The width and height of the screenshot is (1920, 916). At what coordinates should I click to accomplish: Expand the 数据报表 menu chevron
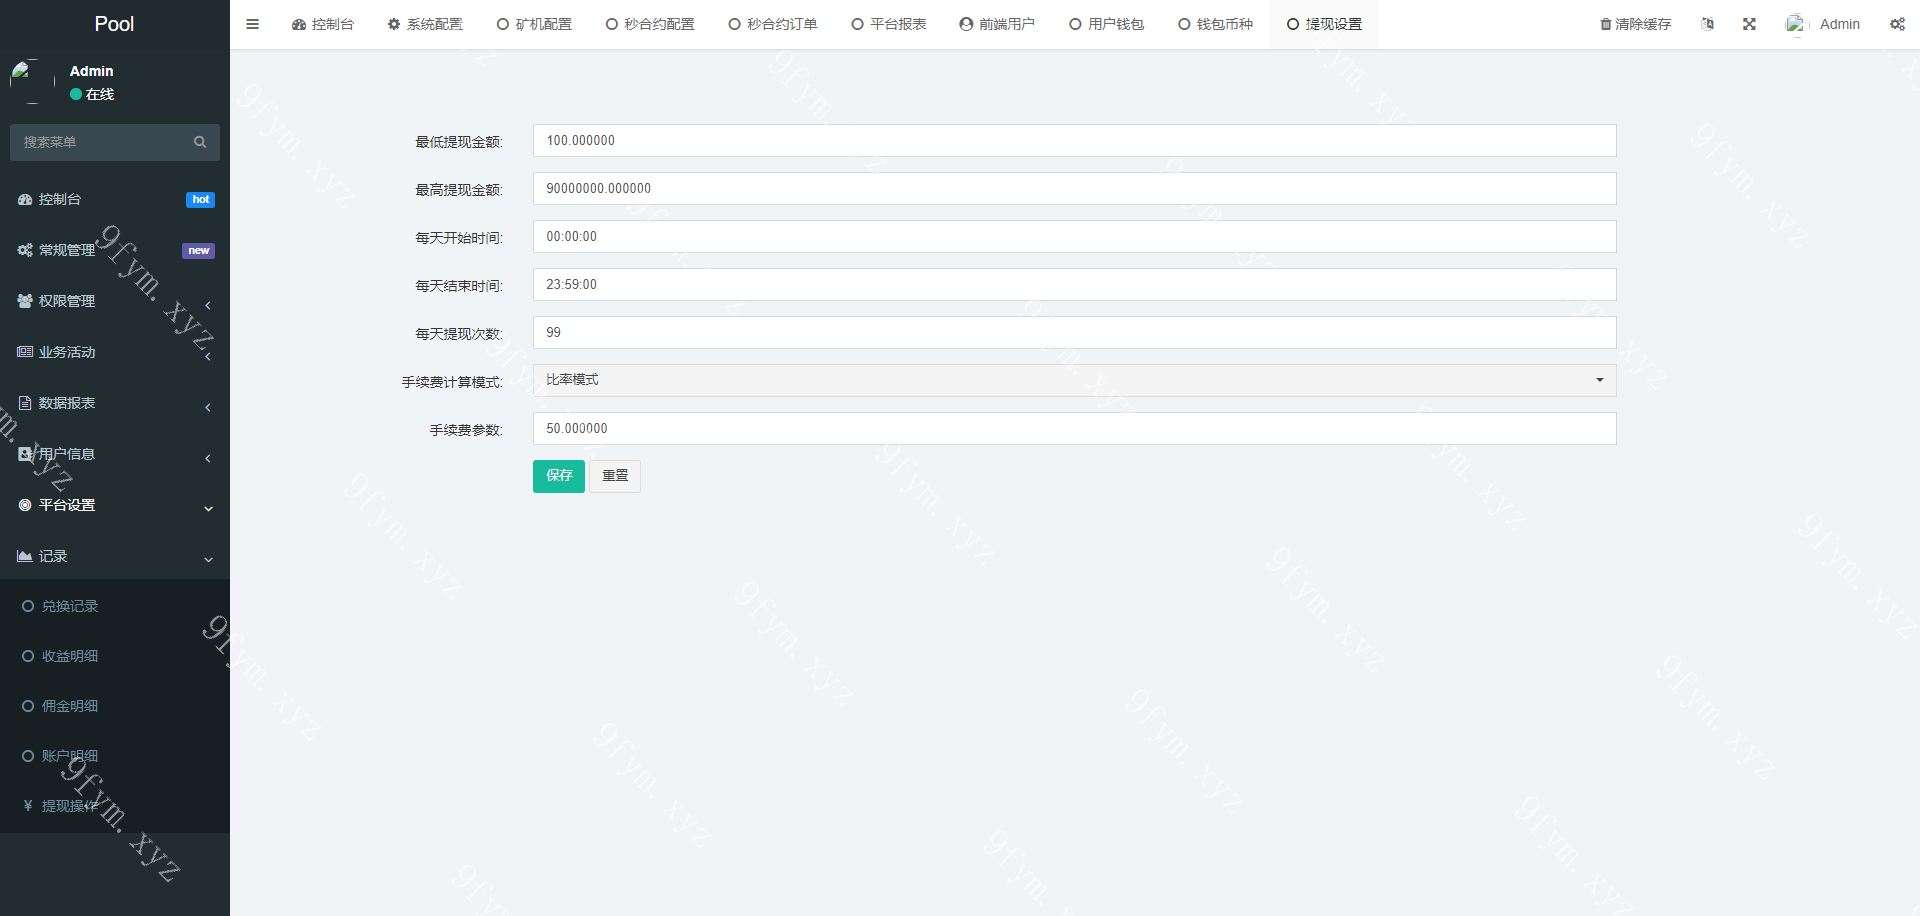point(208,407)
